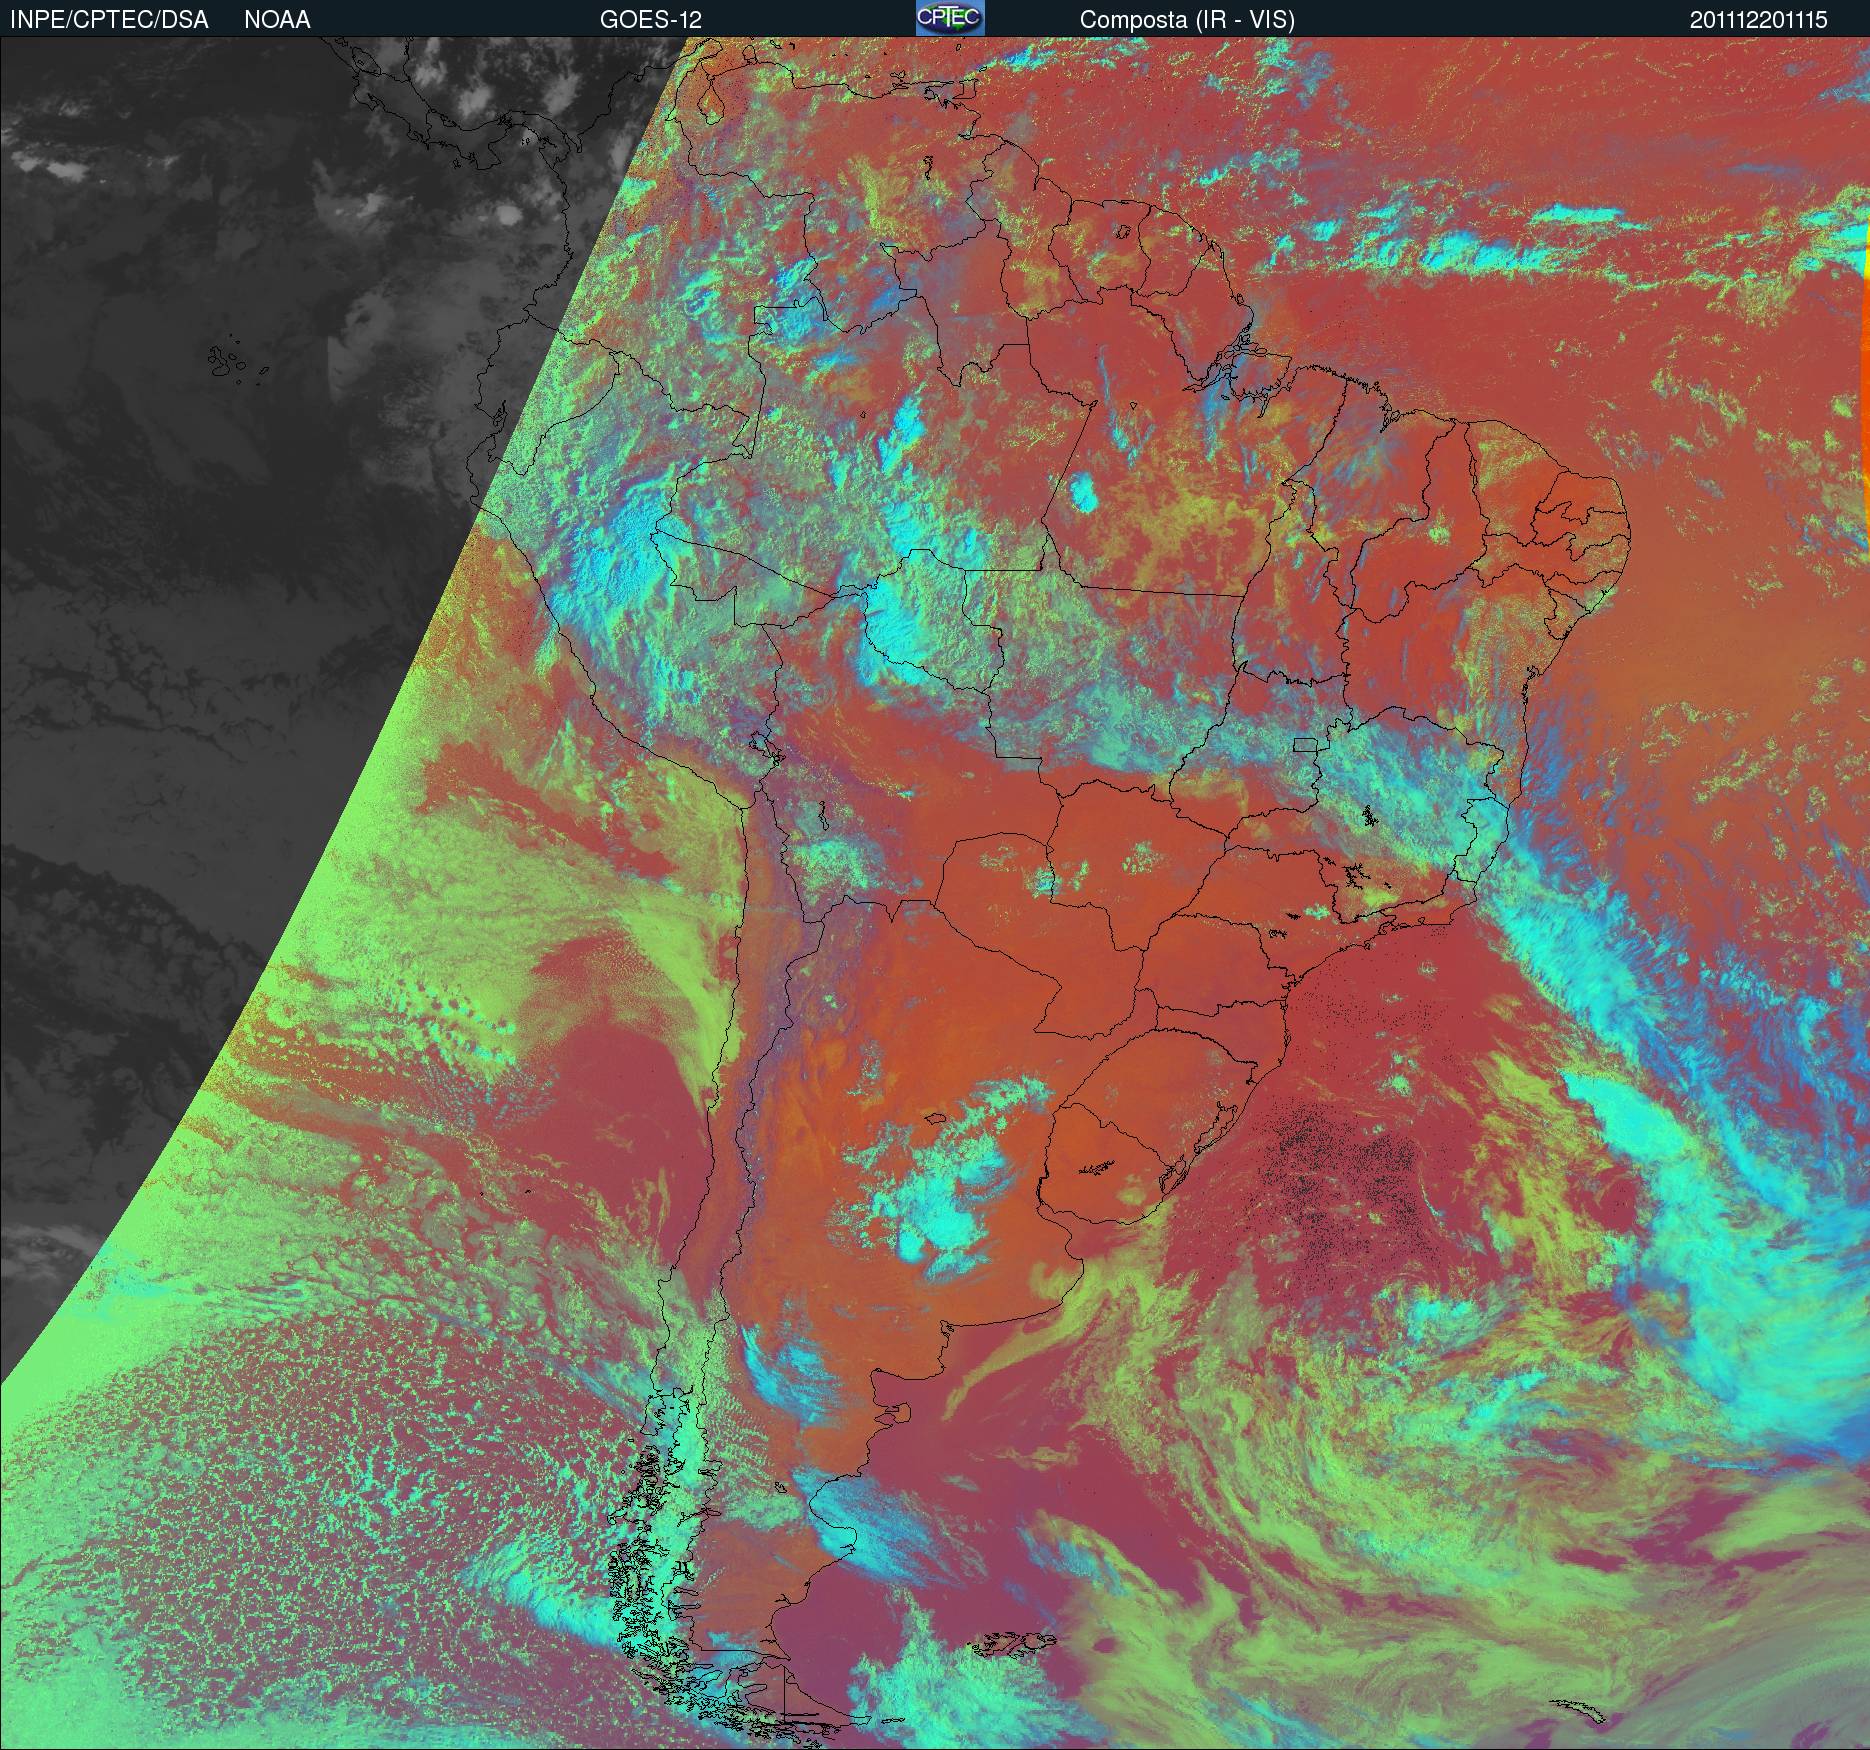This screenshot has height=1750, width=1870.
Task: Click the Composta (IR - VIS) title
Action: [1187, 20]
